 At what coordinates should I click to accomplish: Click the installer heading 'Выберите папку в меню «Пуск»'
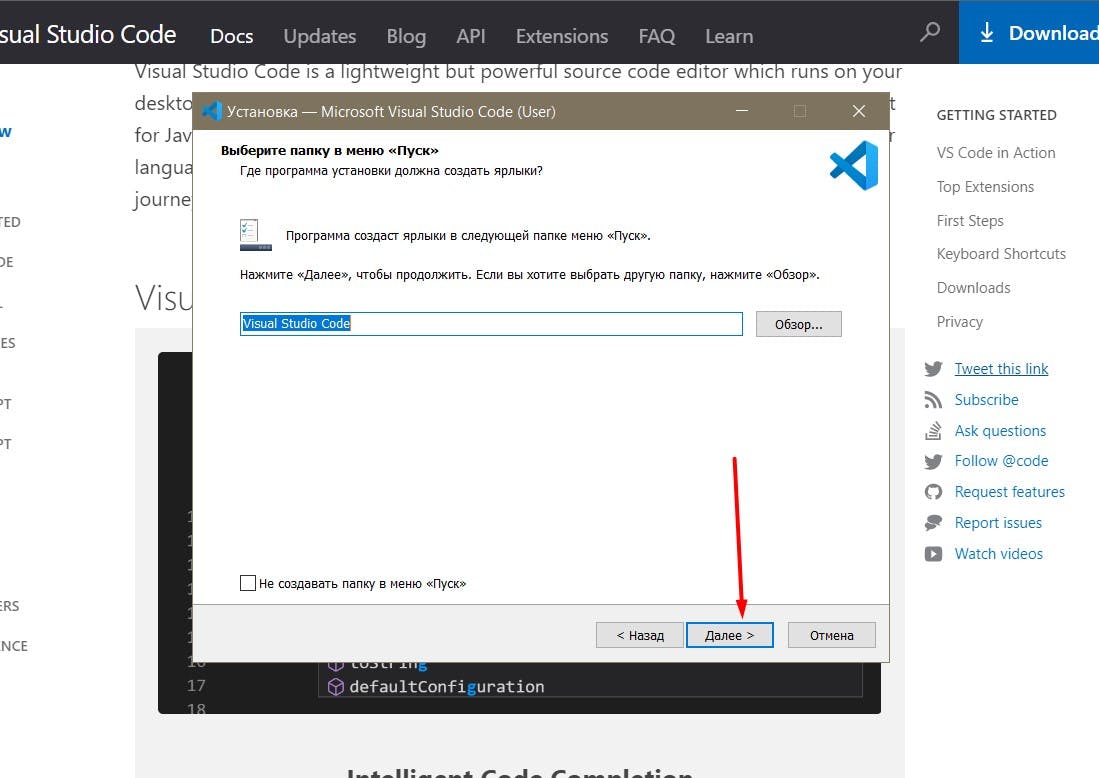[329, 150]
